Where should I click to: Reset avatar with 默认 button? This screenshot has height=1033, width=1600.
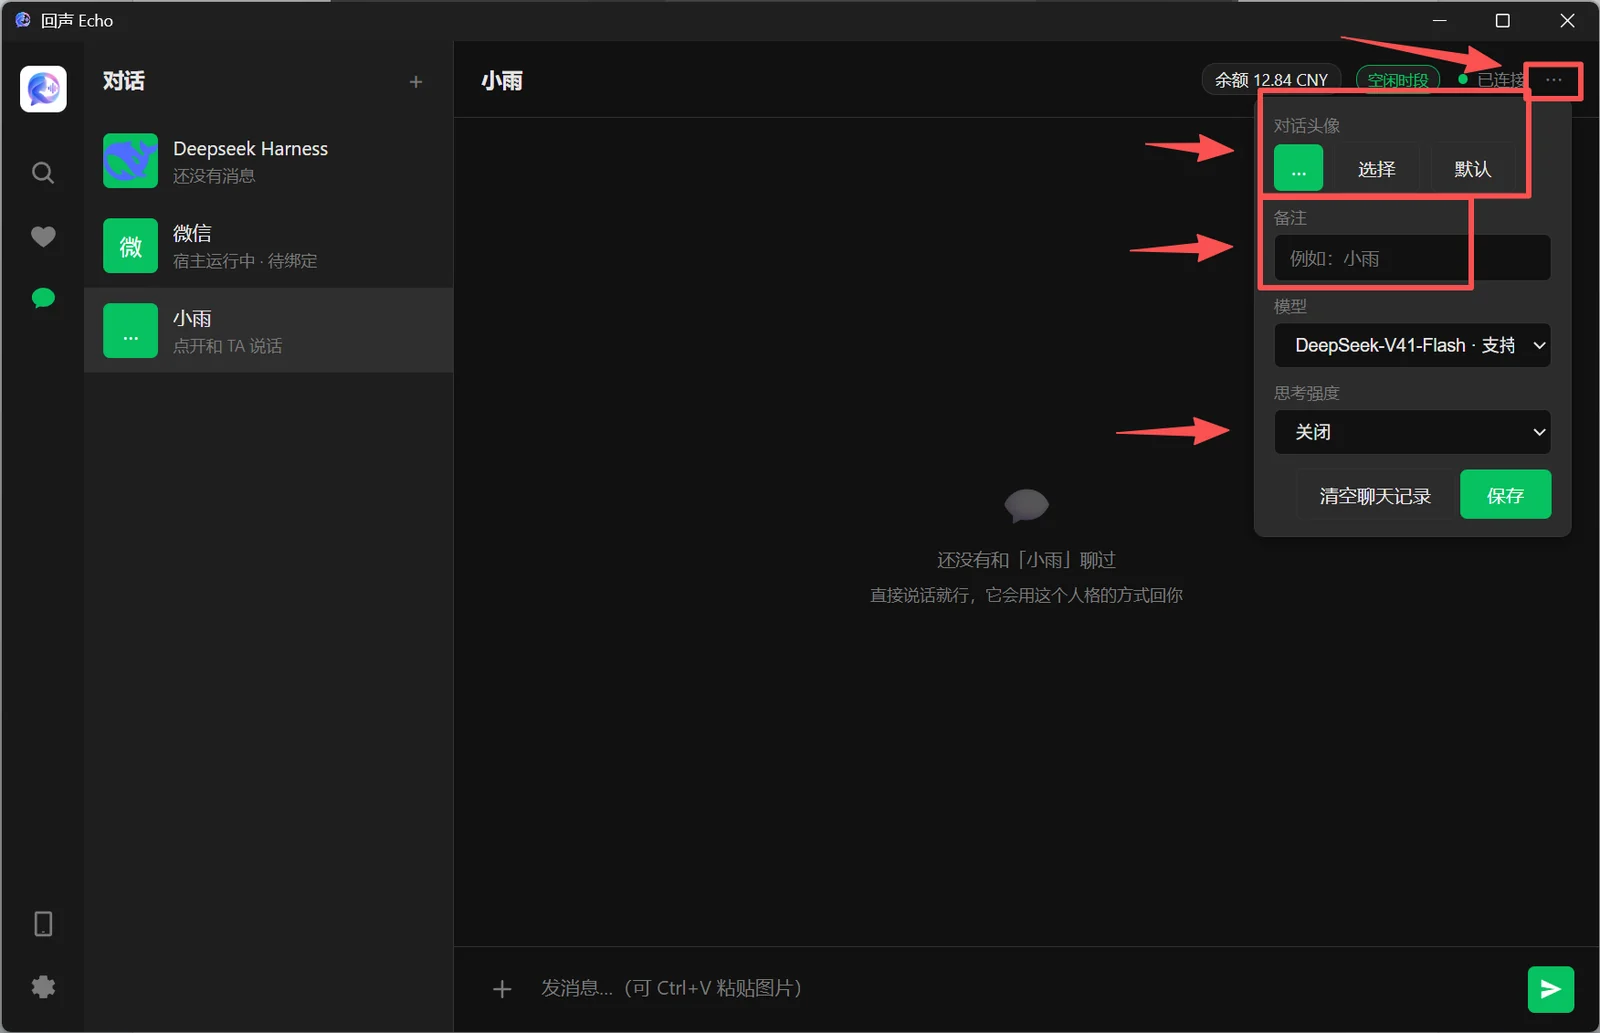click(x=1472, y=168)
